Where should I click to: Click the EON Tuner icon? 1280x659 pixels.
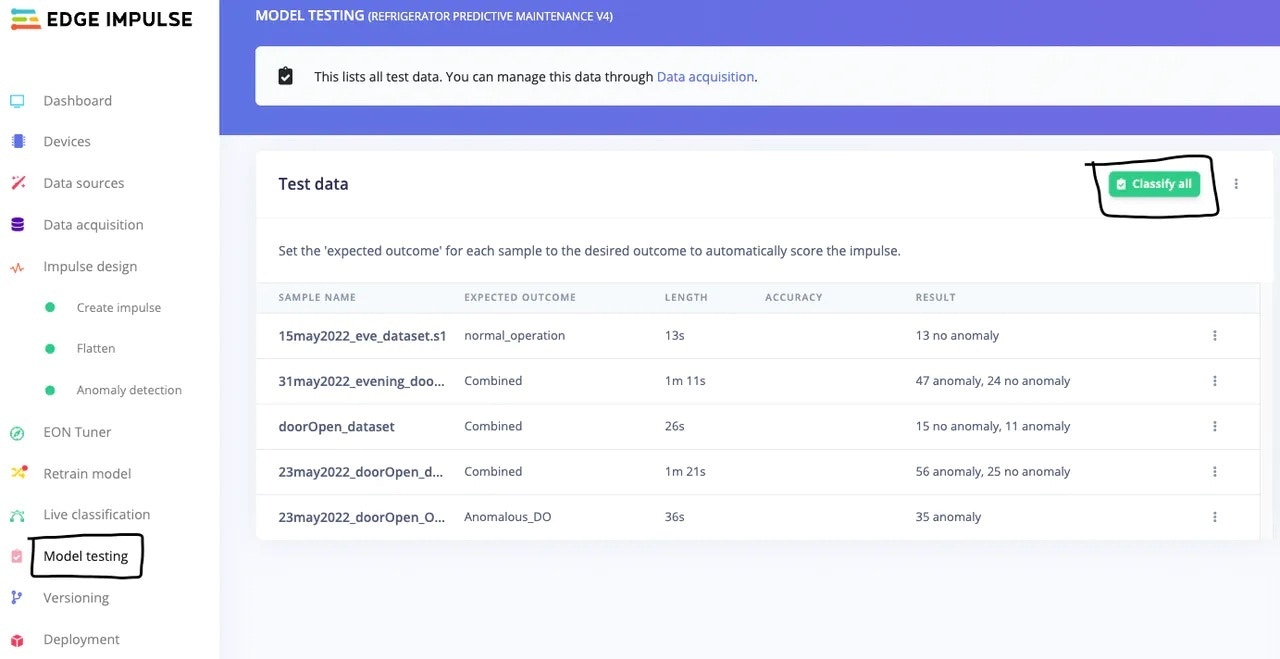[x=17, y=433]
